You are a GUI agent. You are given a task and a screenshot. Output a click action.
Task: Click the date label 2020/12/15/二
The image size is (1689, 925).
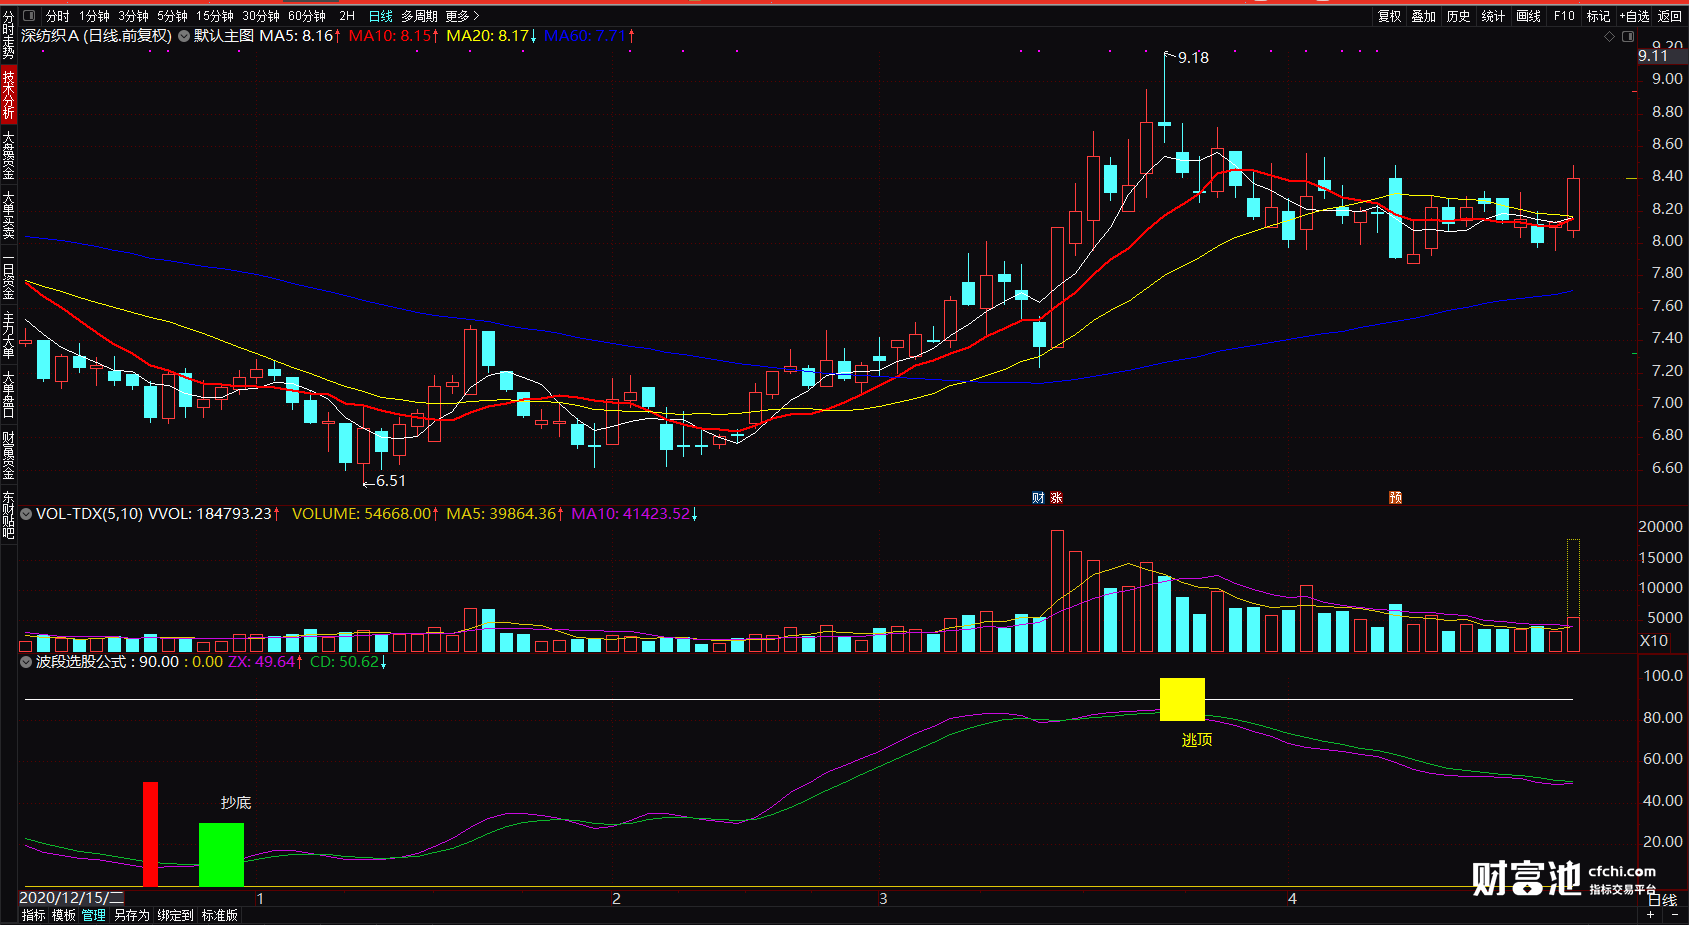72,898
